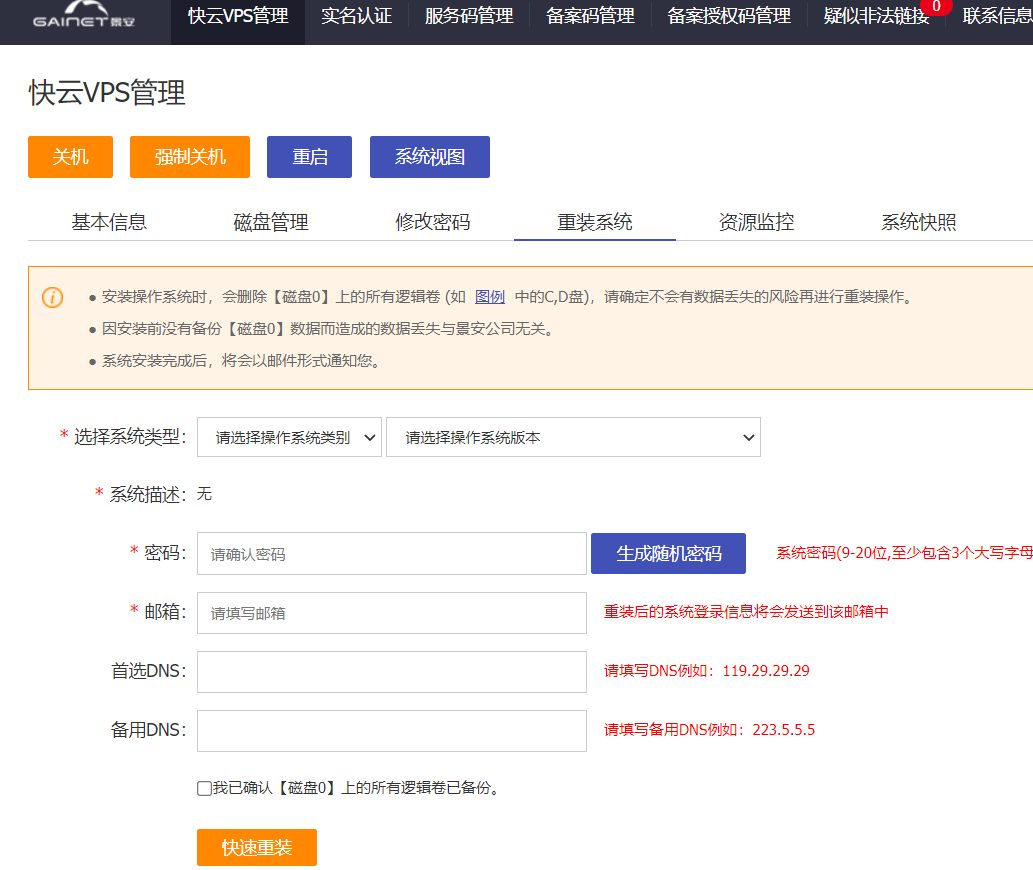Click the 首选DNS text field
Viewport: 1033px width, 870px height.
(x=391, y=672)
